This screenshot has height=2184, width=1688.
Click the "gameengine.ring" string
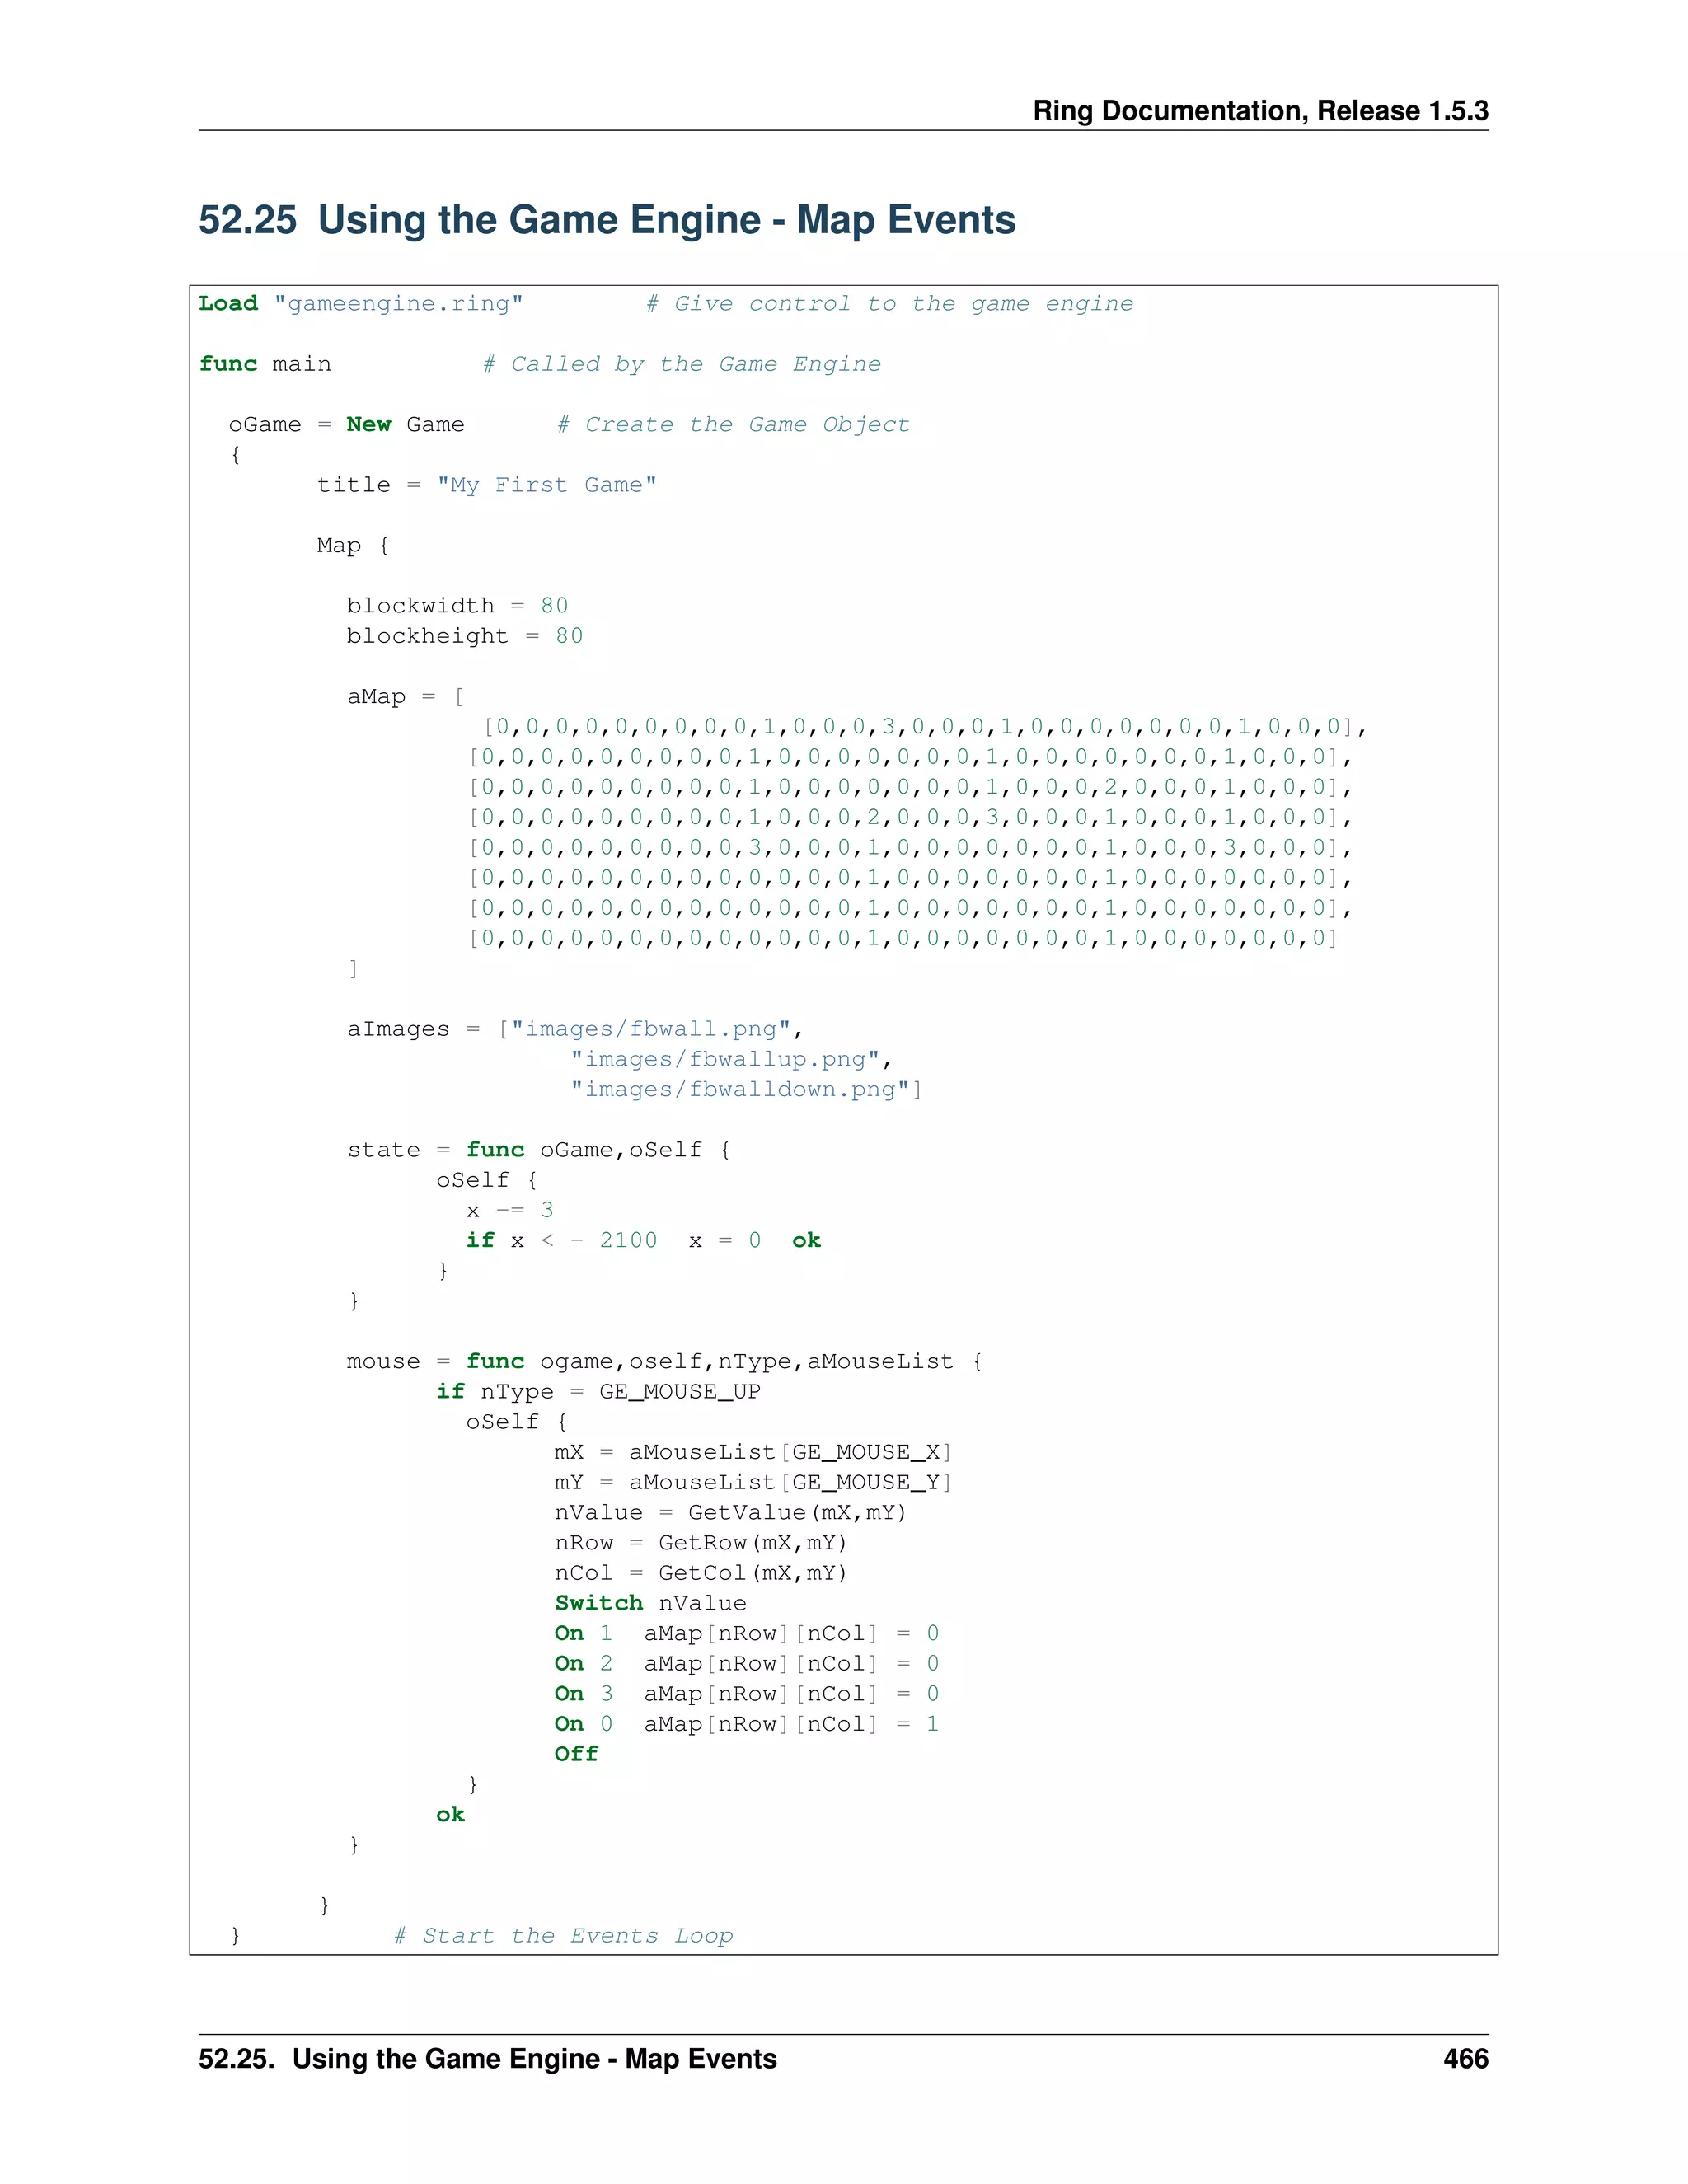click(398, 304)
